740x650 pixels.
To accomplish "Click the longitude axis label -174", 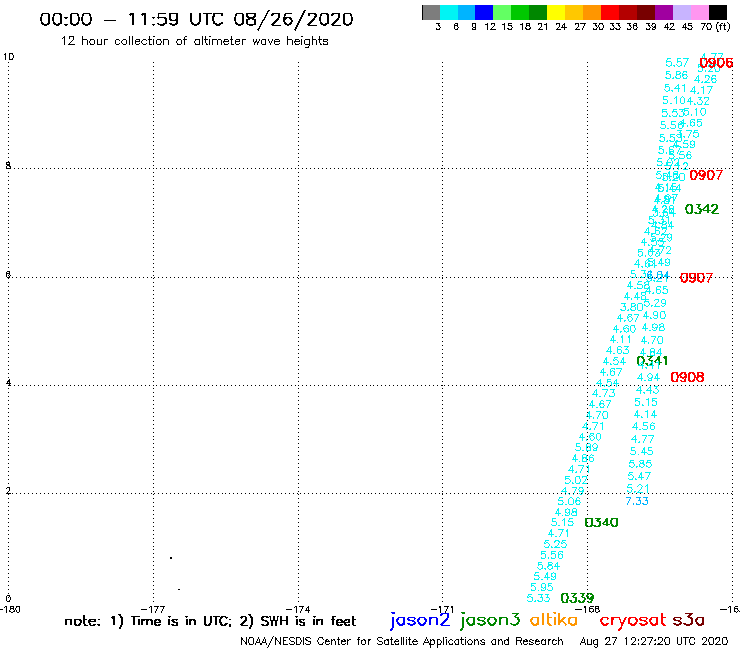I will point(298,609).
